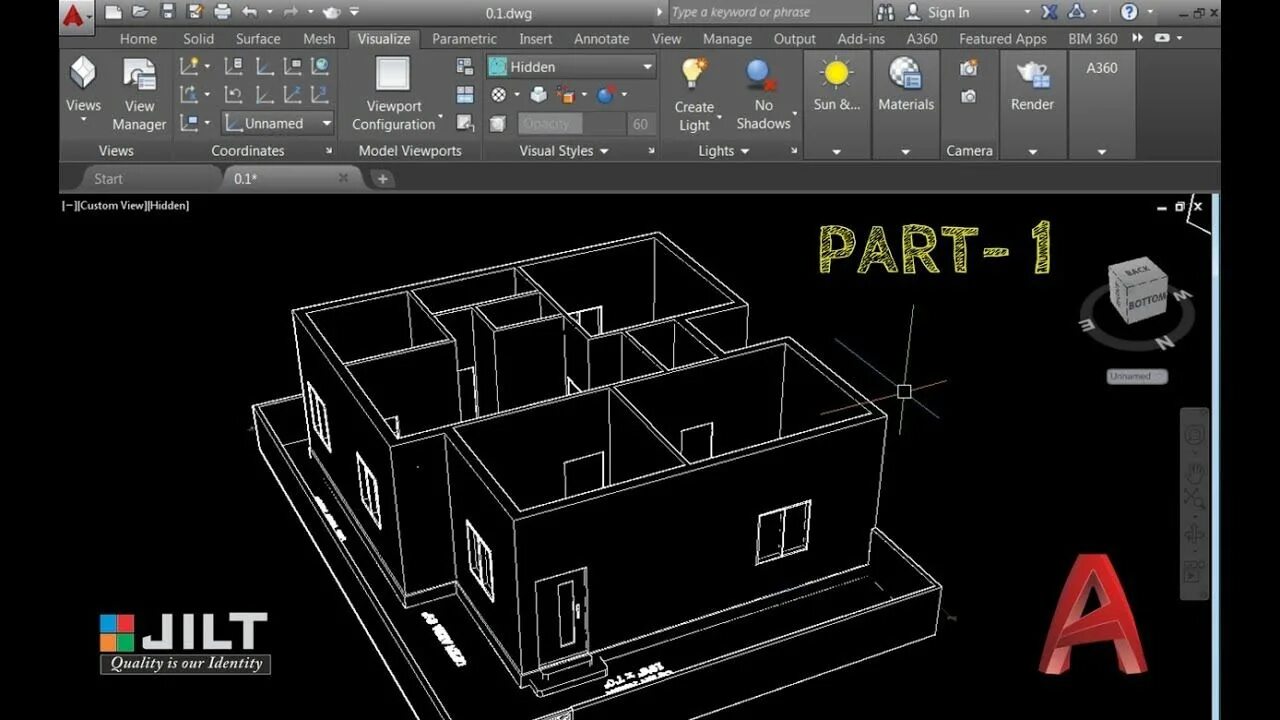
Task: Click the Viewport Configuration icon
Action: pos(393,75)
